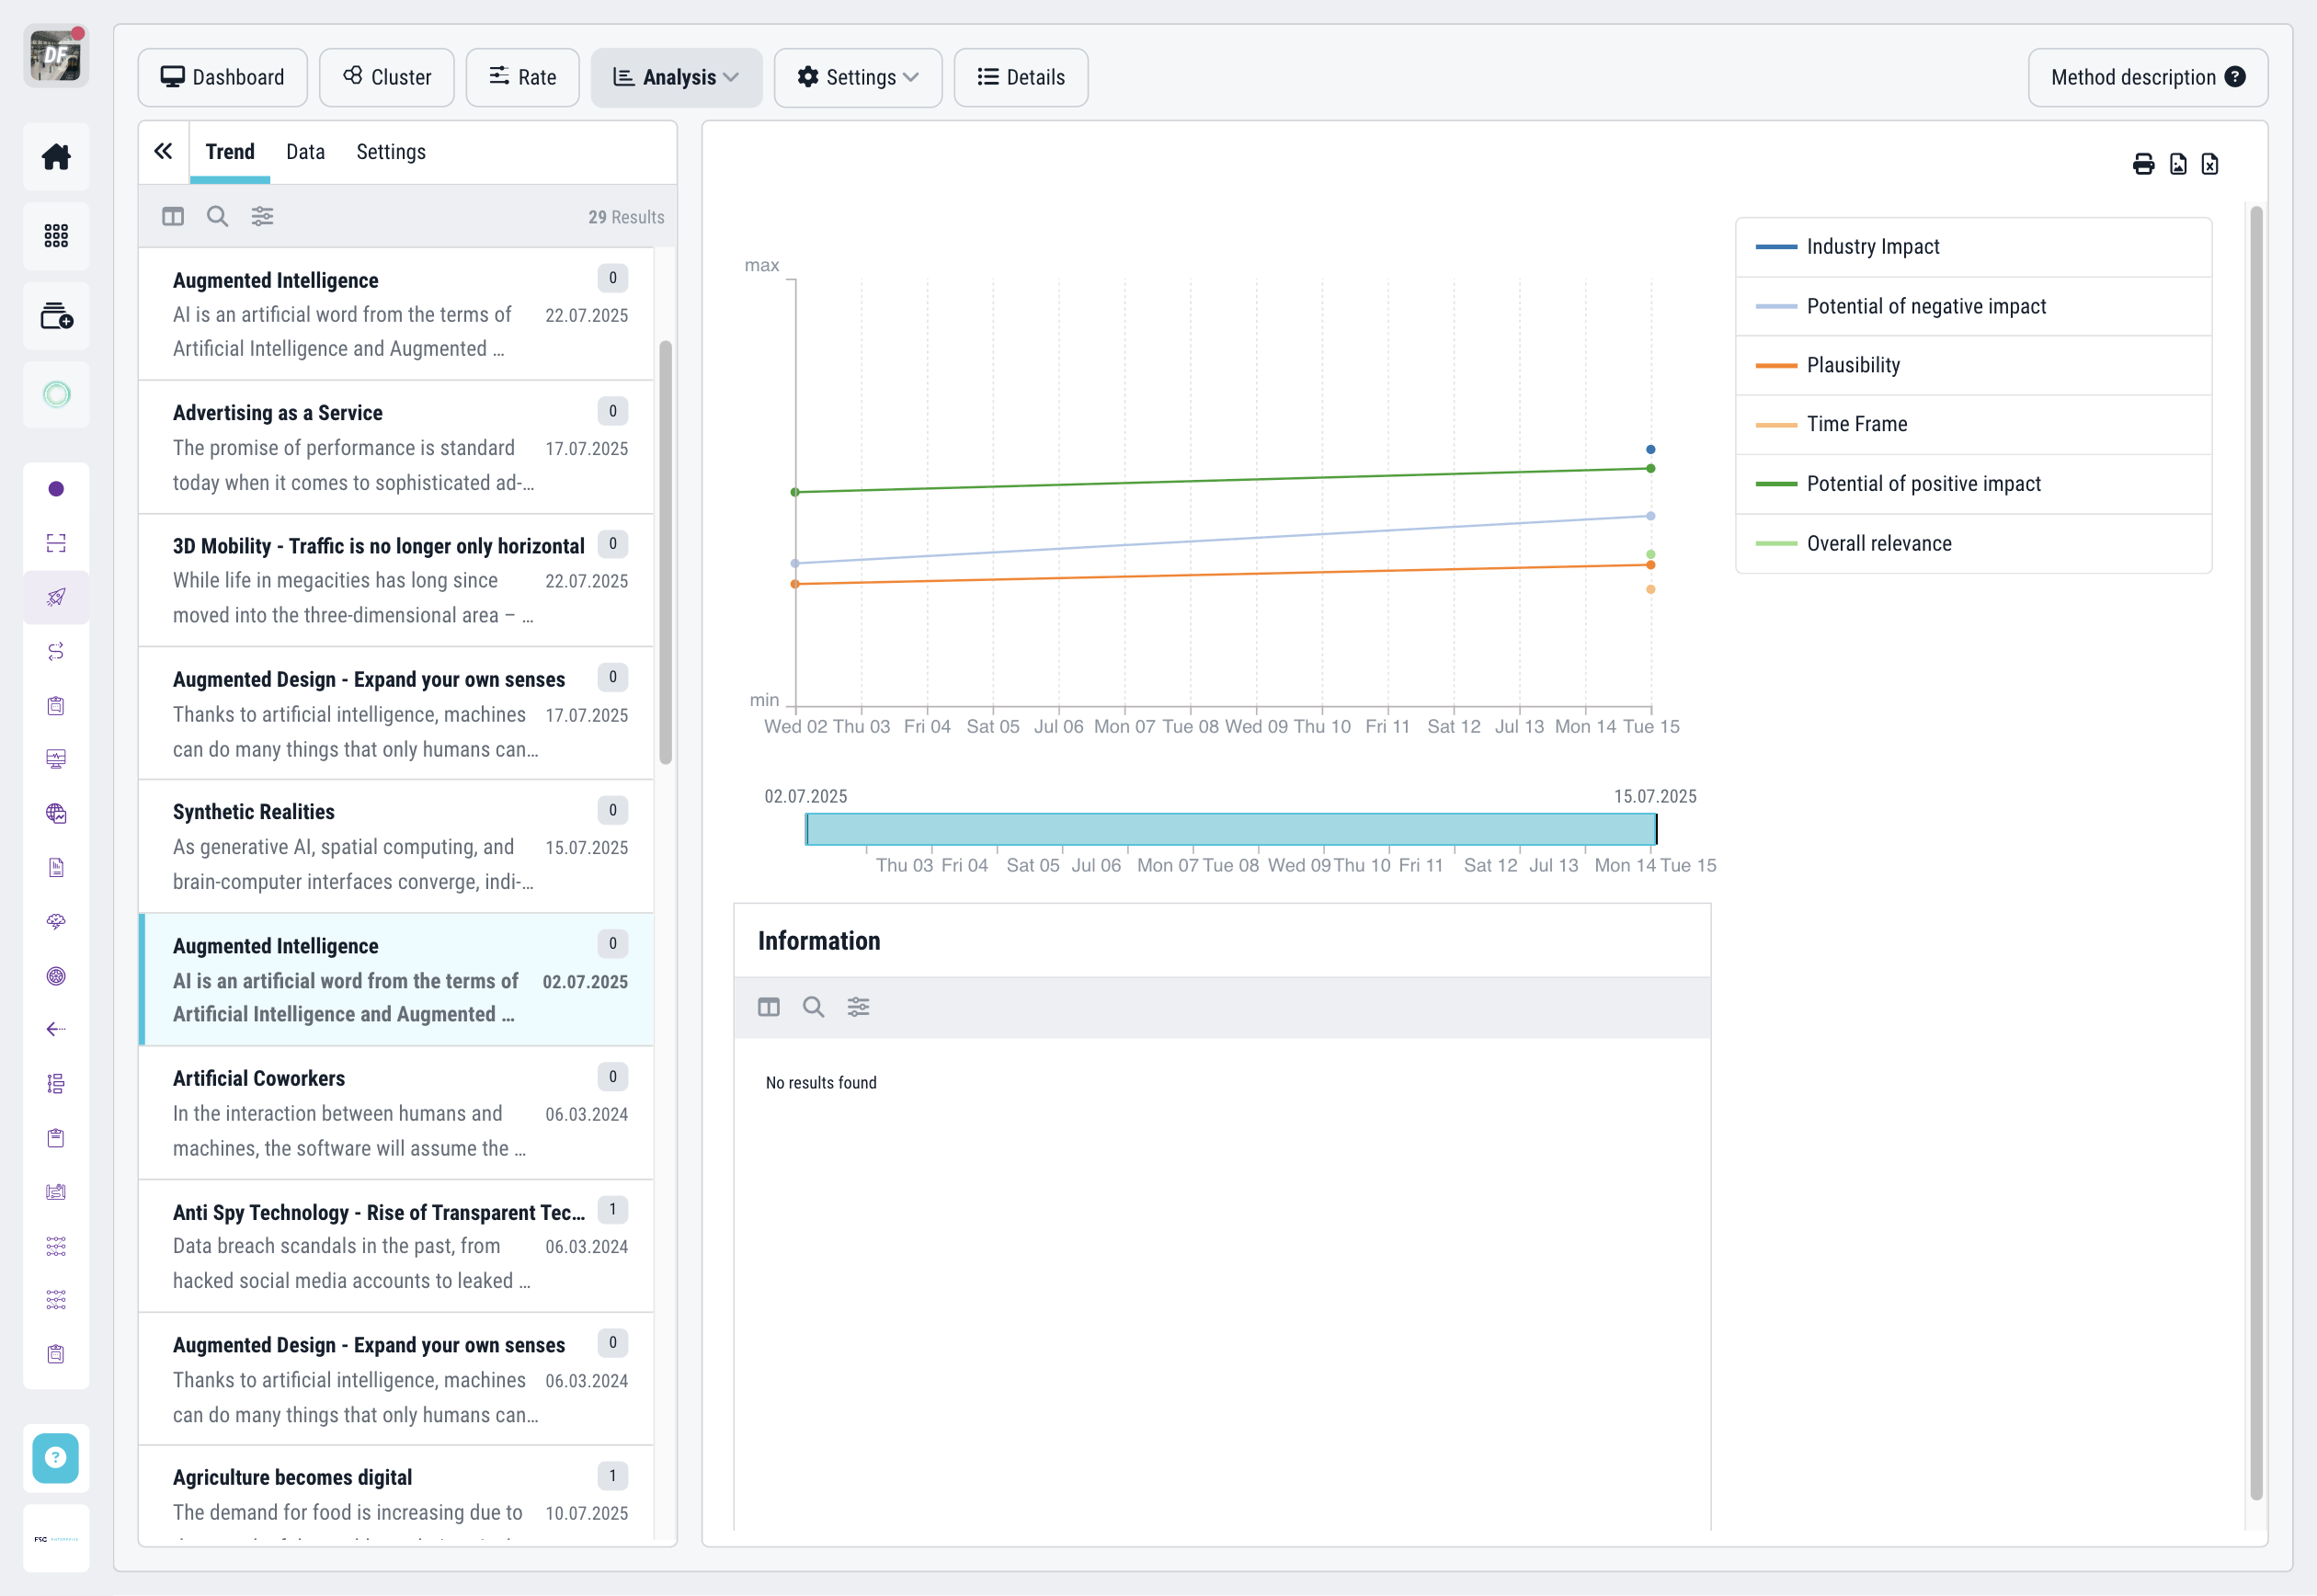Switch to the Data tab

click(305, 152)
